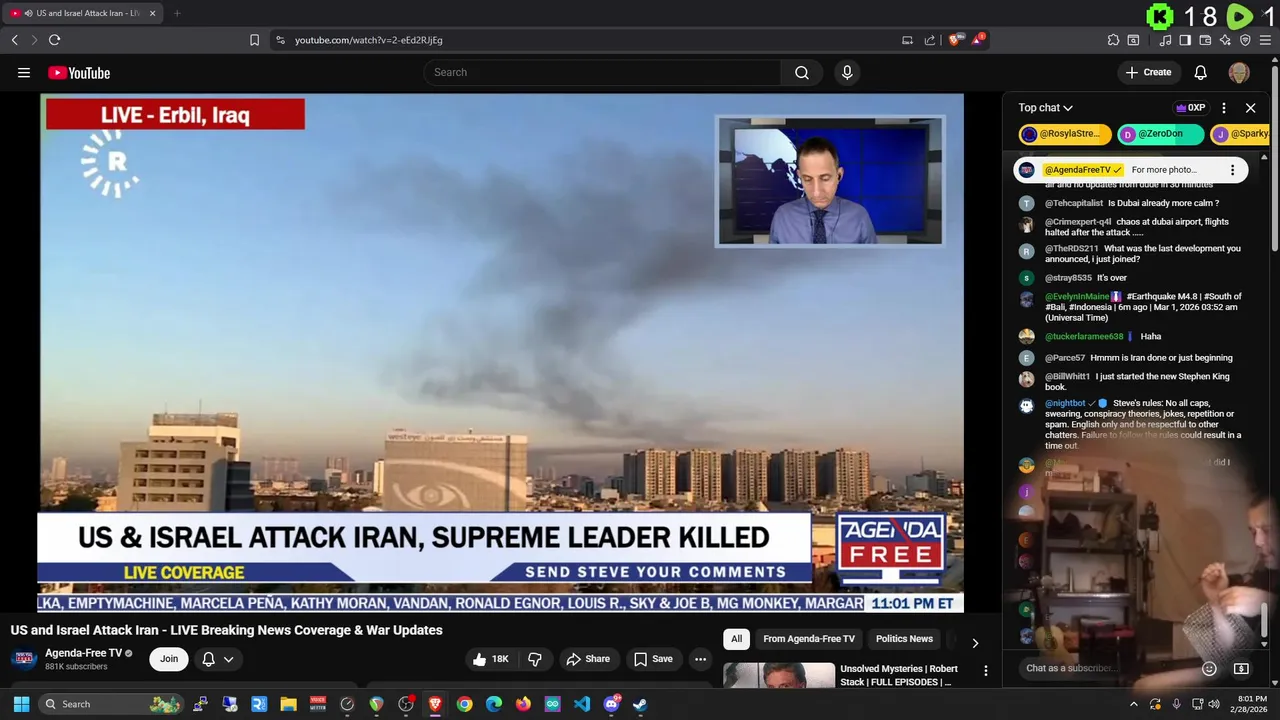Open the Brave playlist music icon

1165,40
